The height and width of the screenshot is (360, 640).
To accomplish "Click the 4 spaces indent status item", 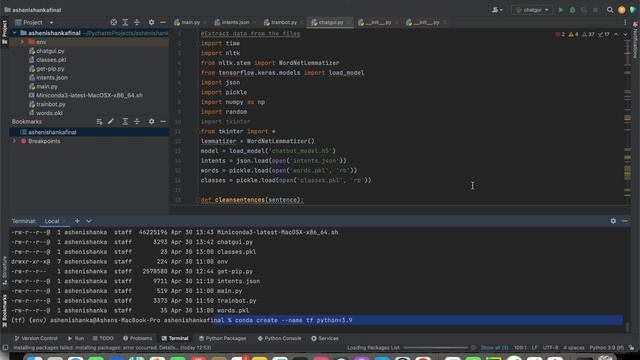I will 574,348.
